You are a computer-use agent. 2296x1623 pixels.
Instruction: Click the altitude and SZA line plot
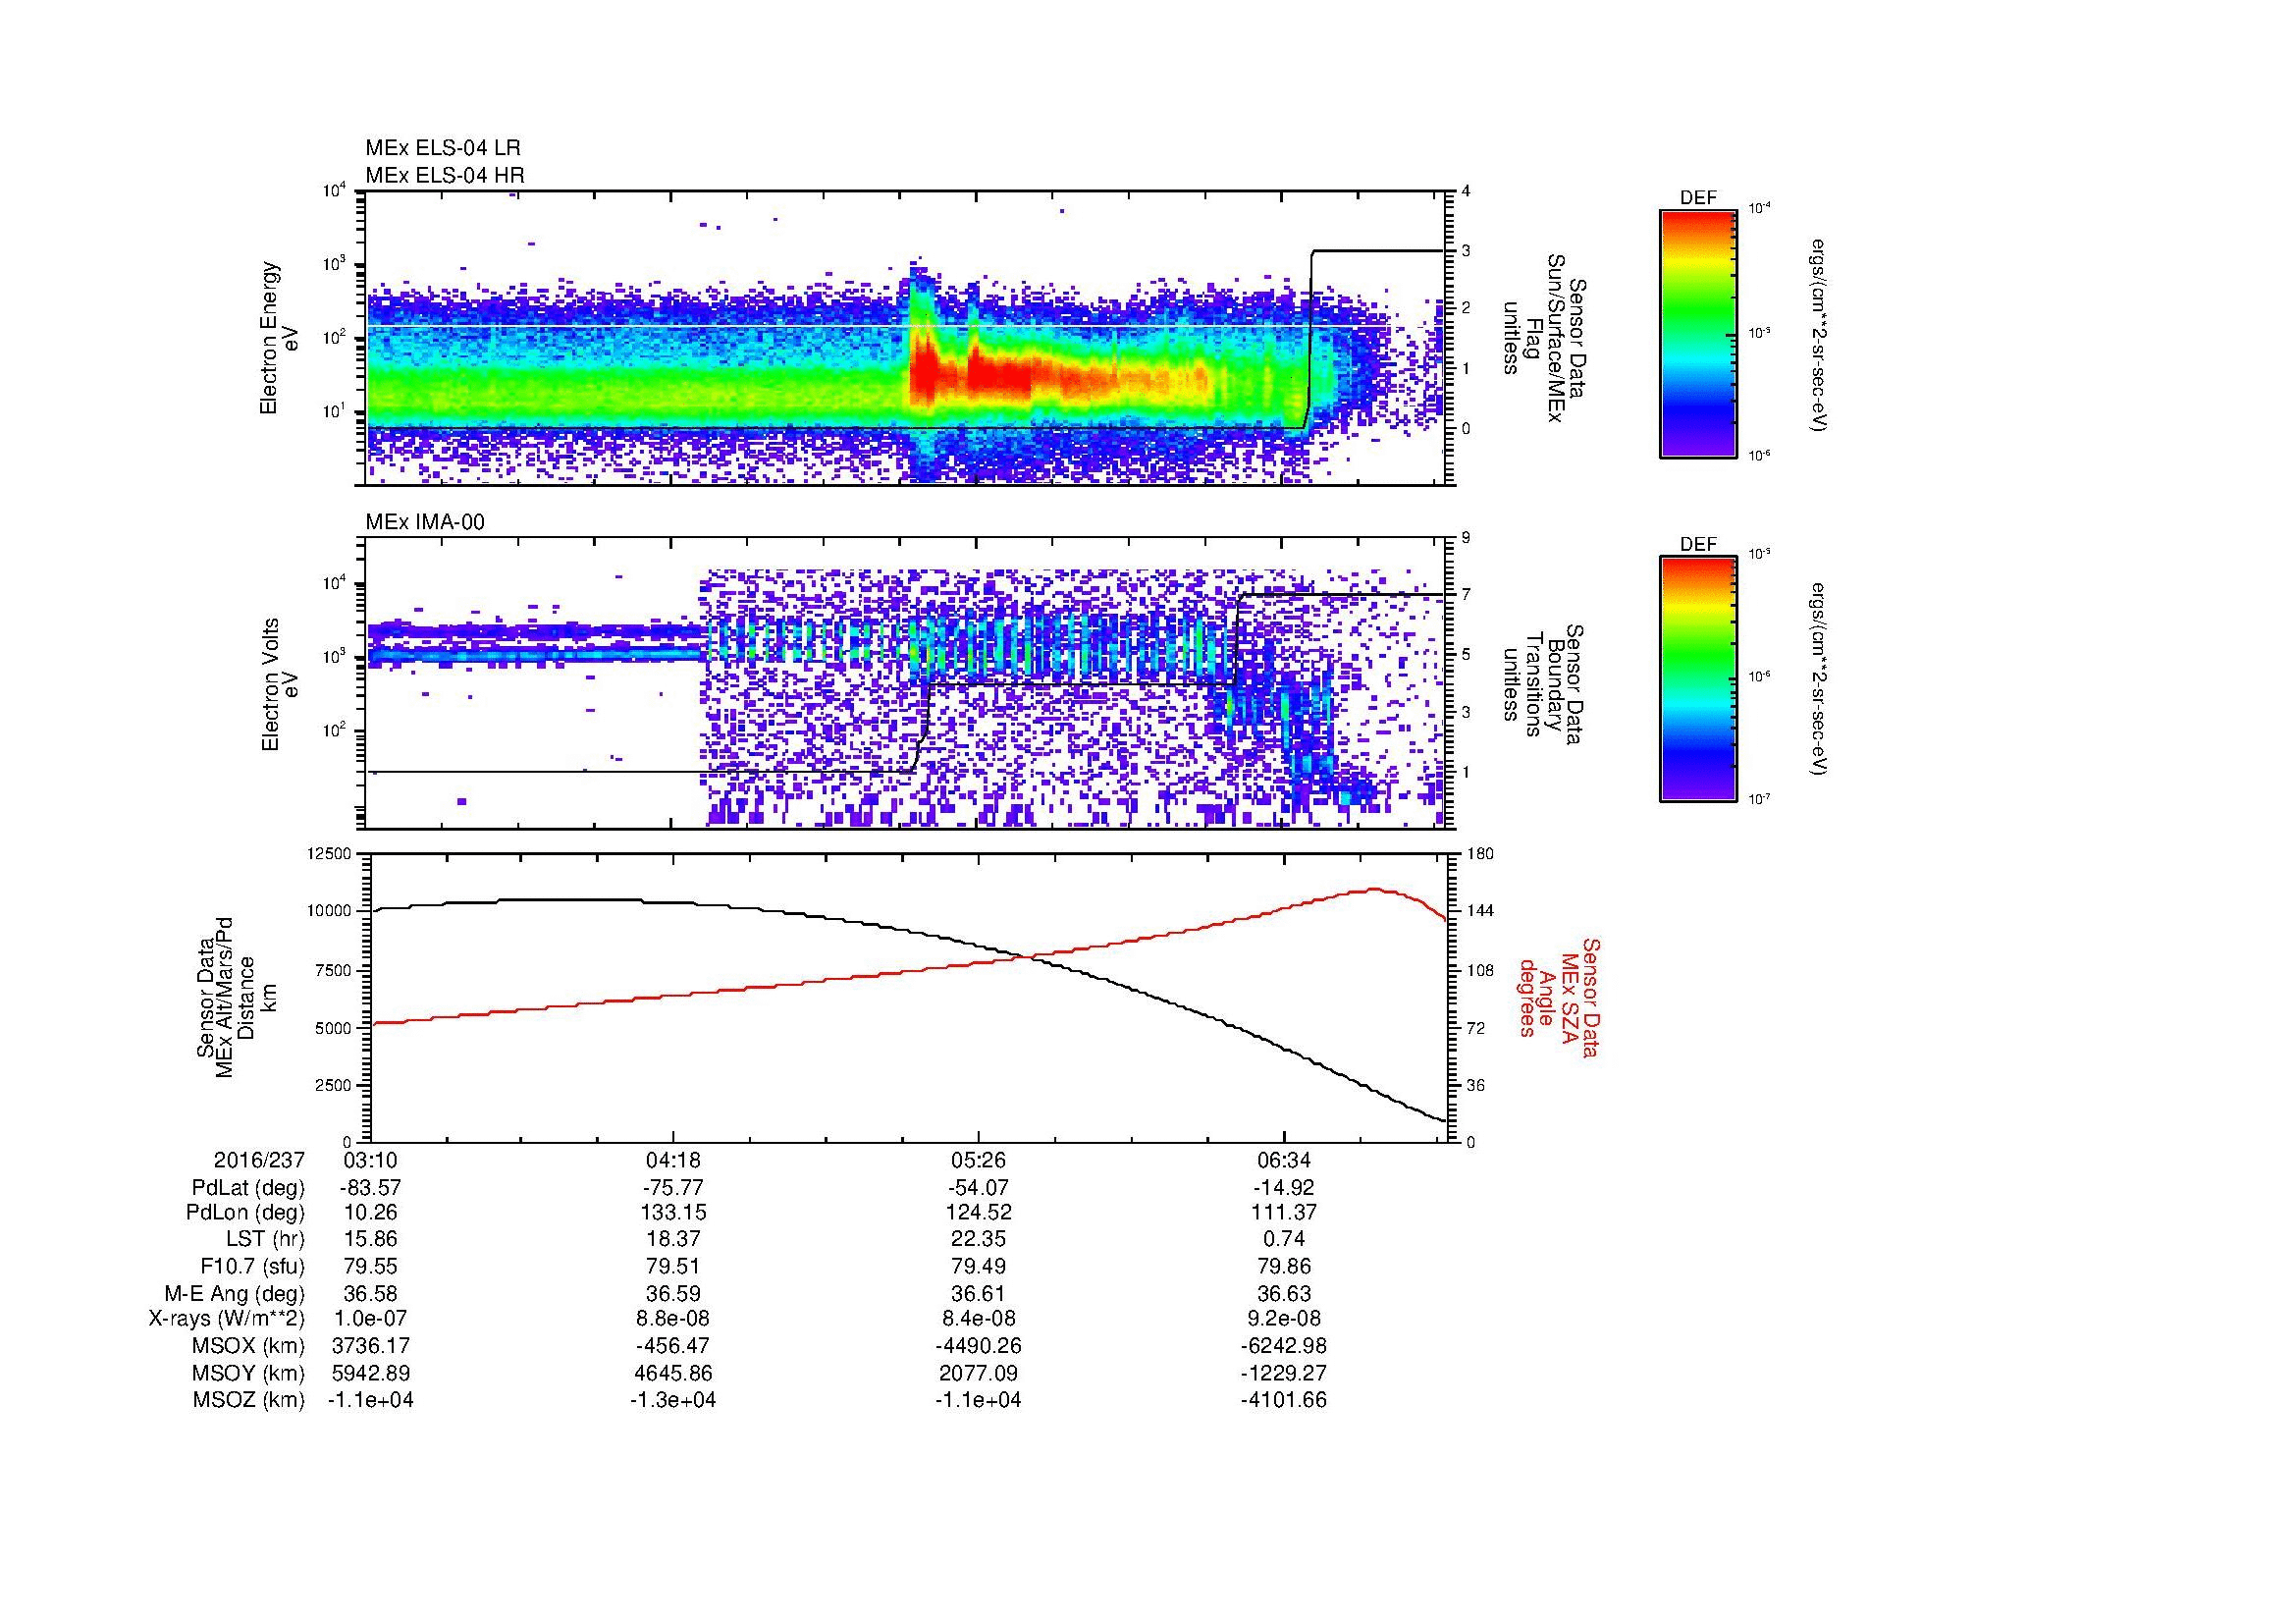pos(910,997)
